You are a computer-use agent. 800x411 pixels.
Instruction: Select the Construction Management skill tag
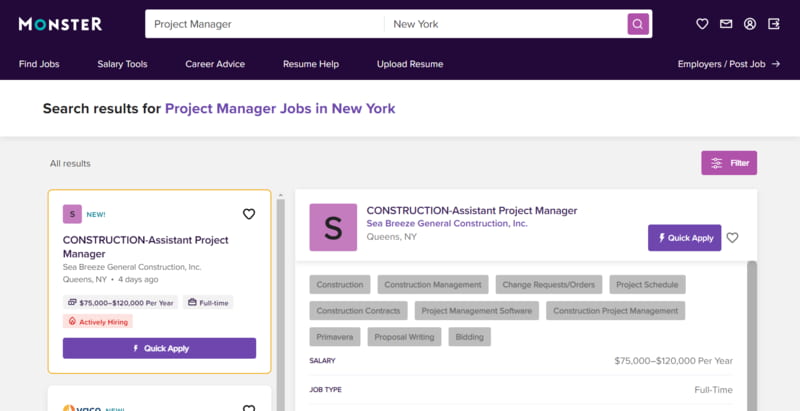coord(433,285)
